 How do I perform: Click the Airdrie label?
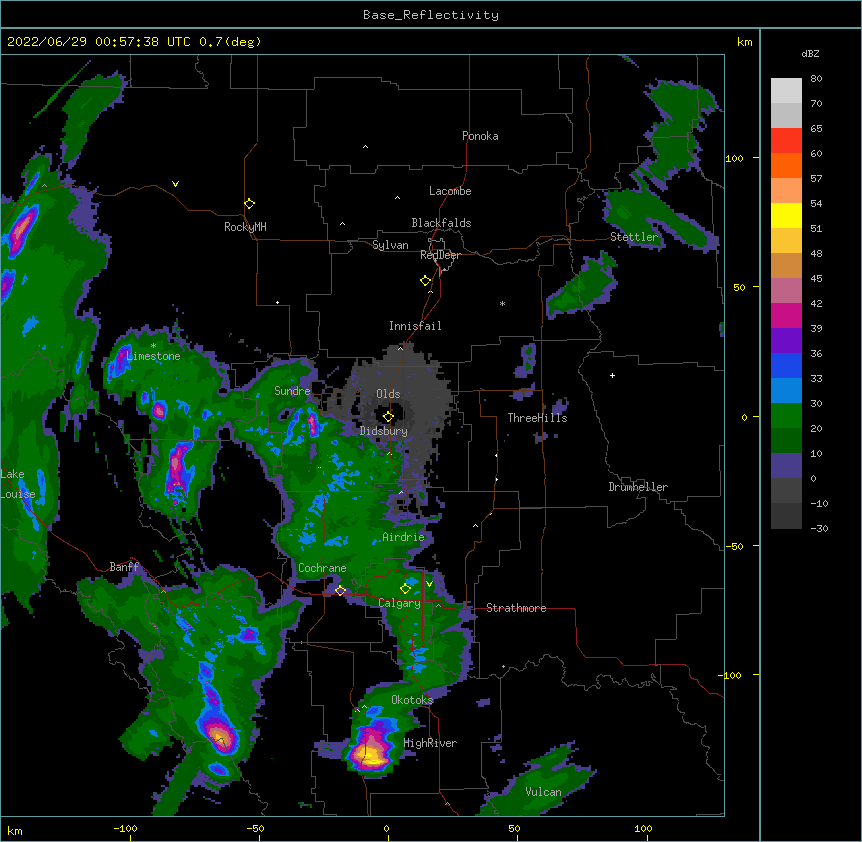pyautogui.click(x=404, y=537)
